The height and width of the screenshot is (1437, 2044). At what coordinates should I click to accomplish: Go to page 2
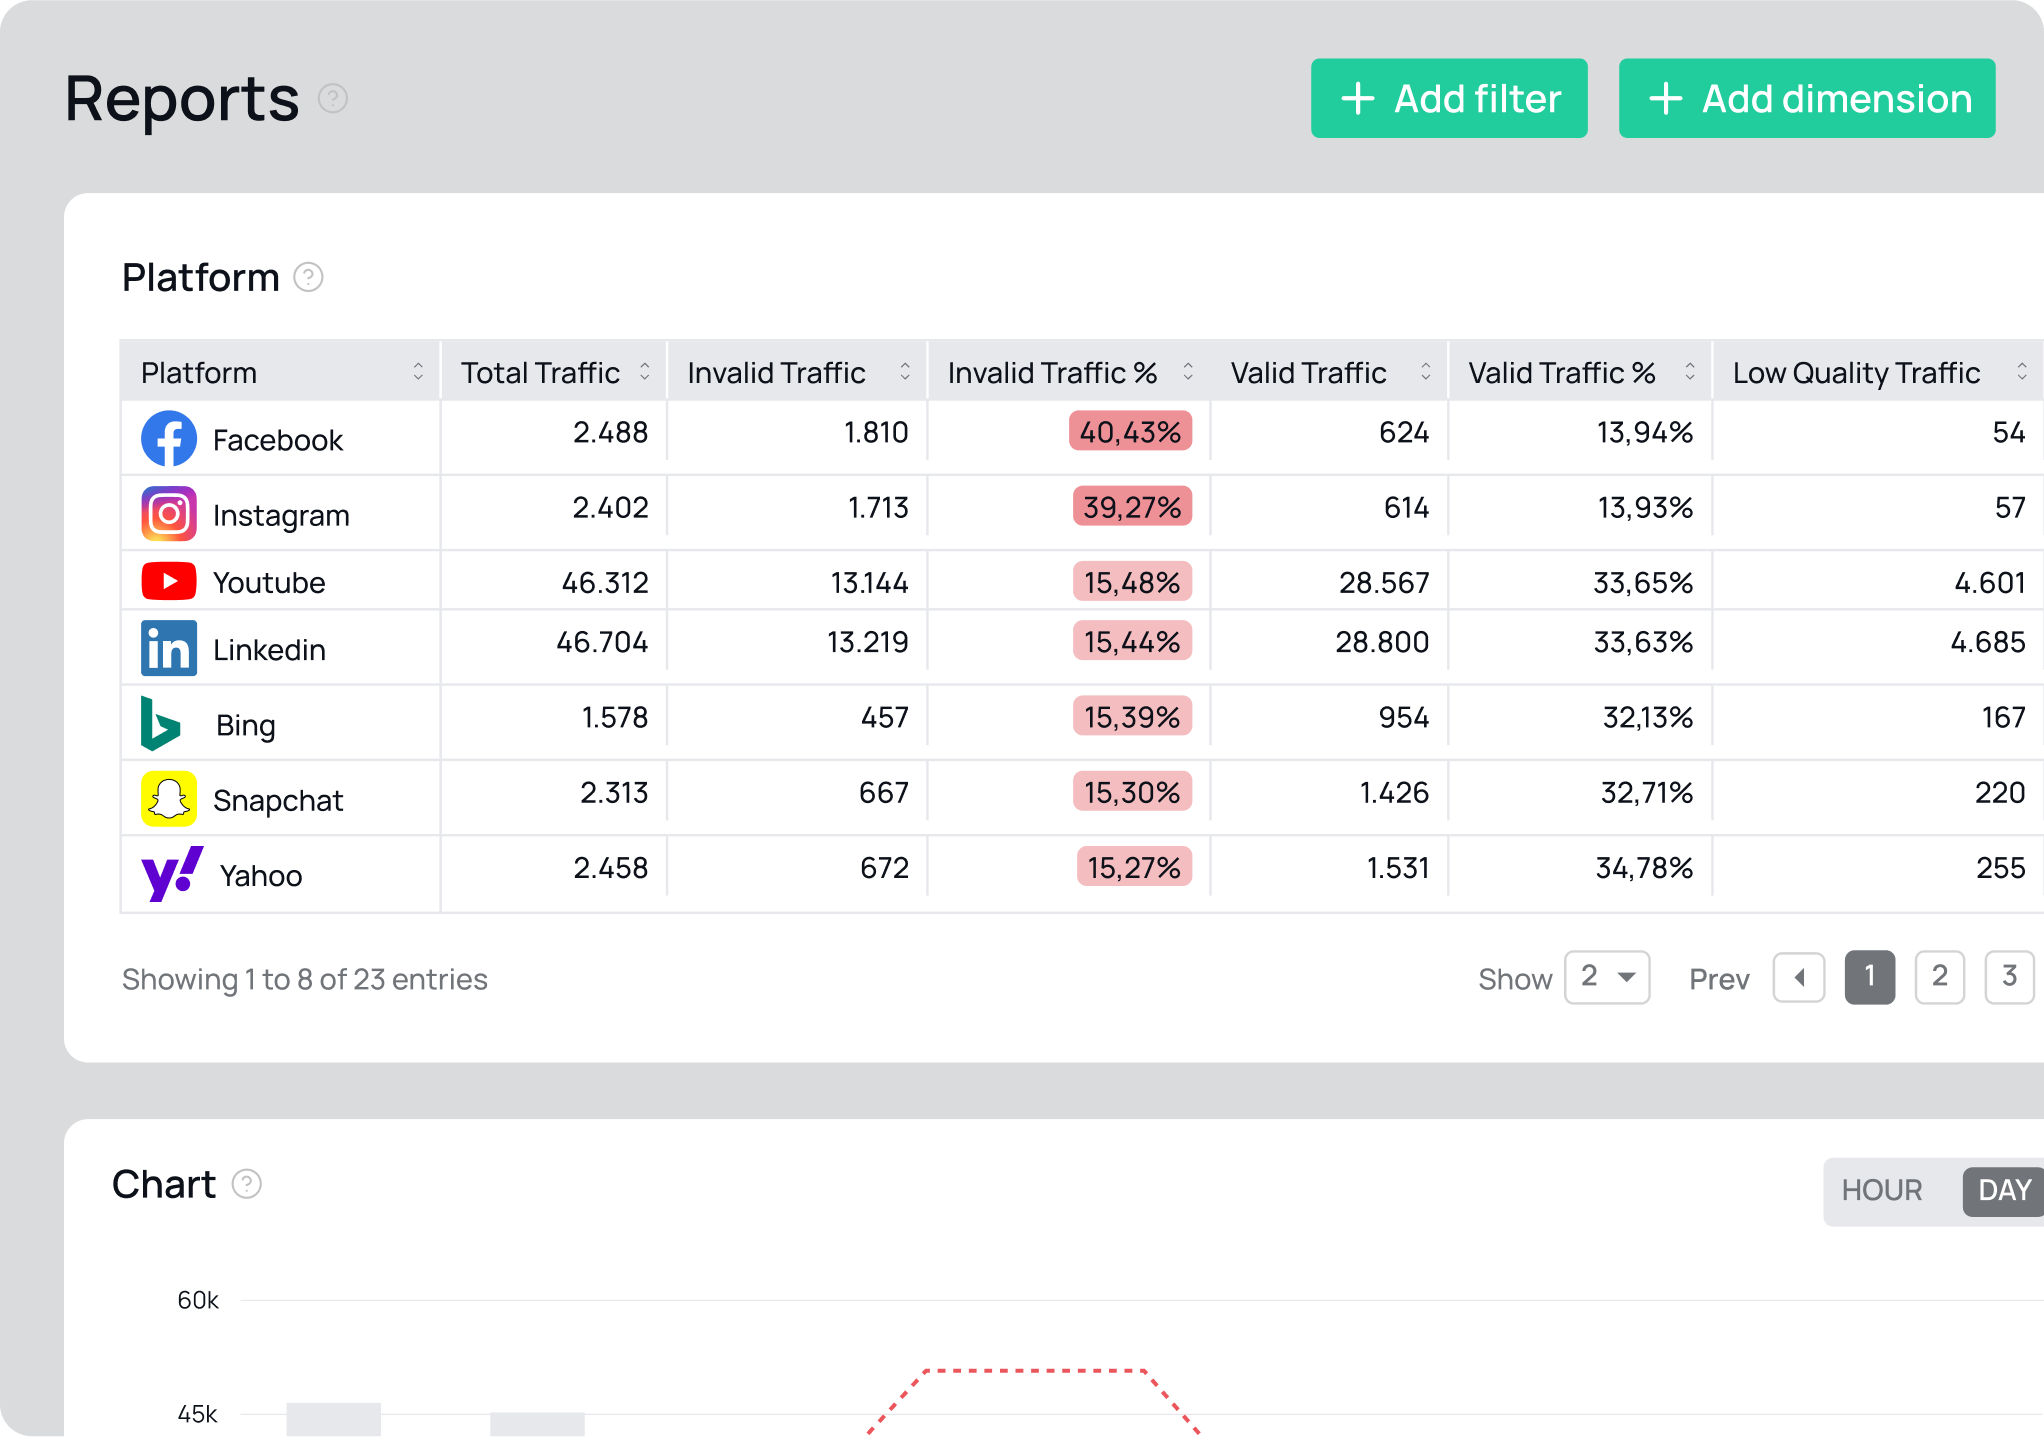(x=1940, y=977)
